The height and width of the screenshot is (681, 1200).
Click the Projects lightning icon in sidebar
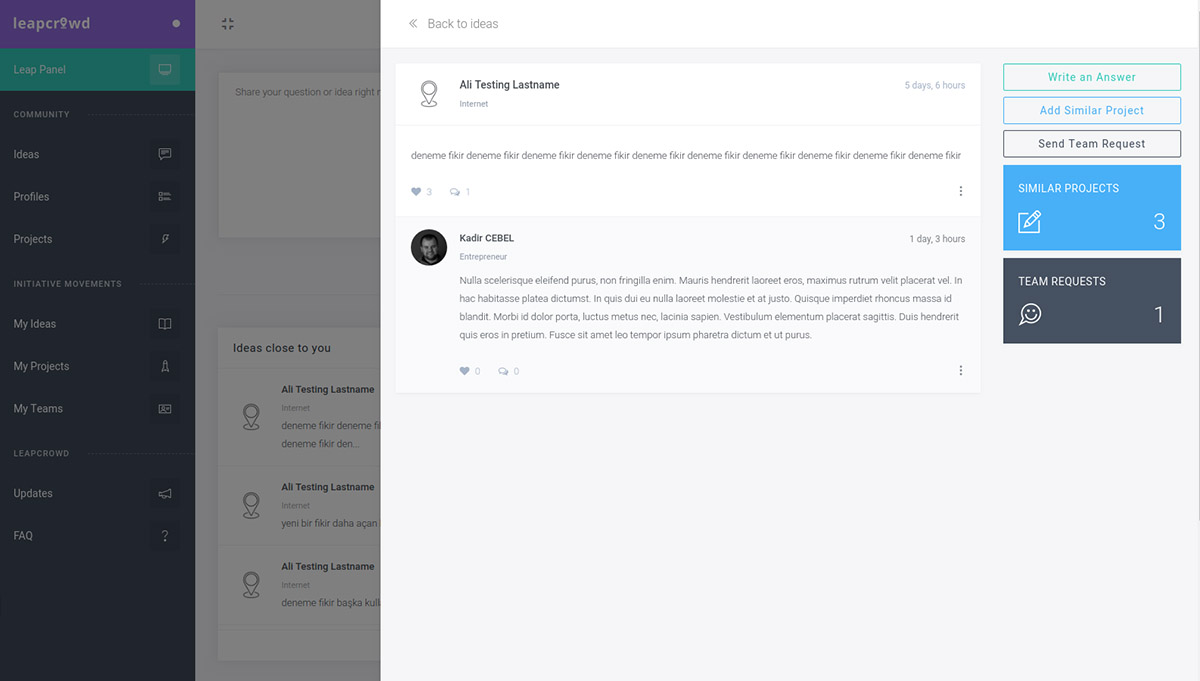click(165, 239)
